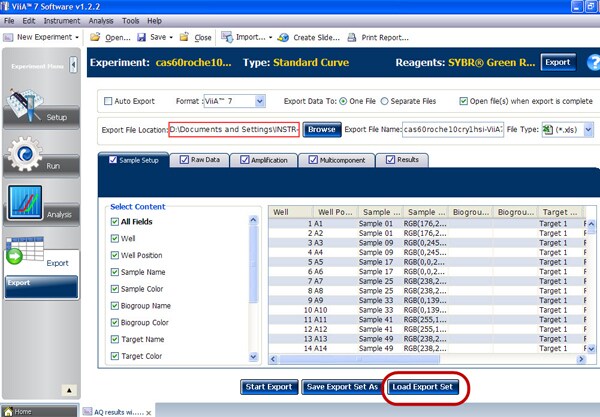
Task: Click the New Experiment toolbar icon
Action: [8, 37]
